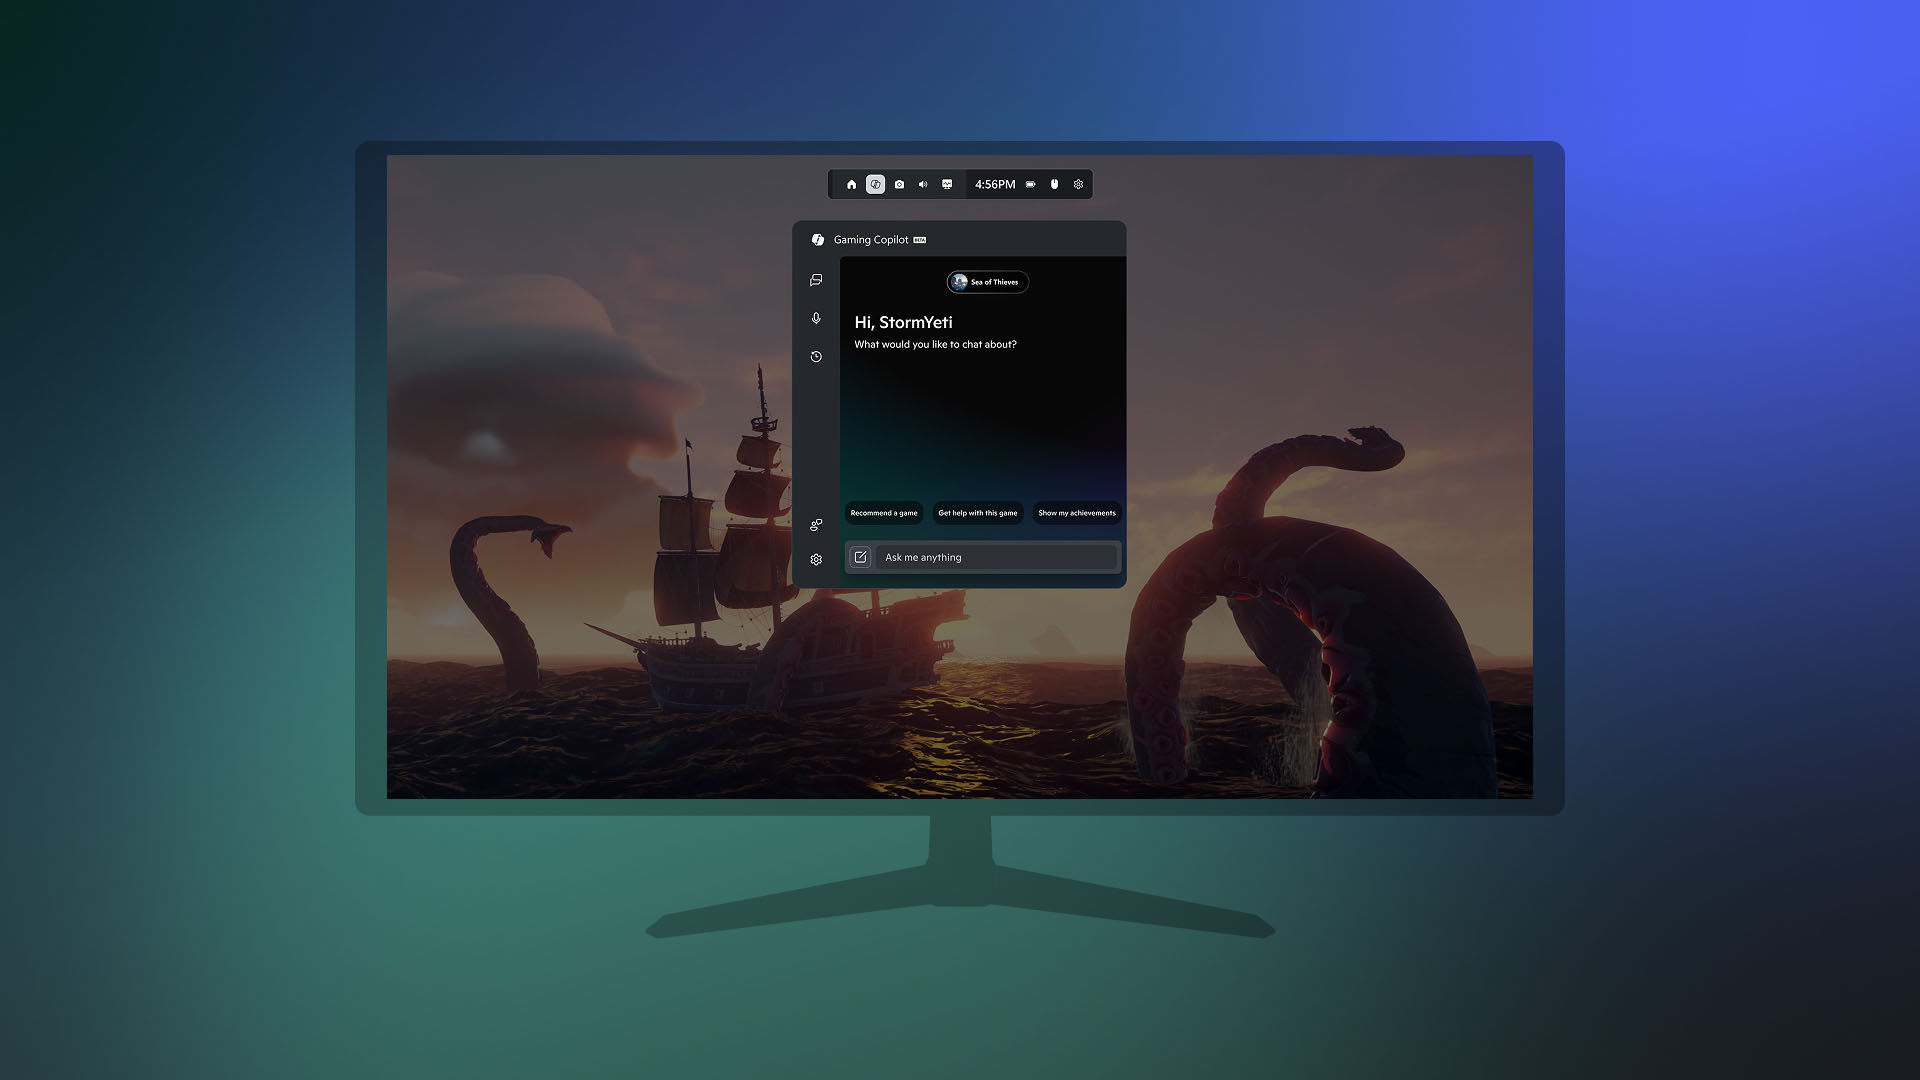Image resolution: width=1920 pixels, height=1080 pixels.
Task: Switch to the chat tab in the sidebar
Action: [816, 280]
